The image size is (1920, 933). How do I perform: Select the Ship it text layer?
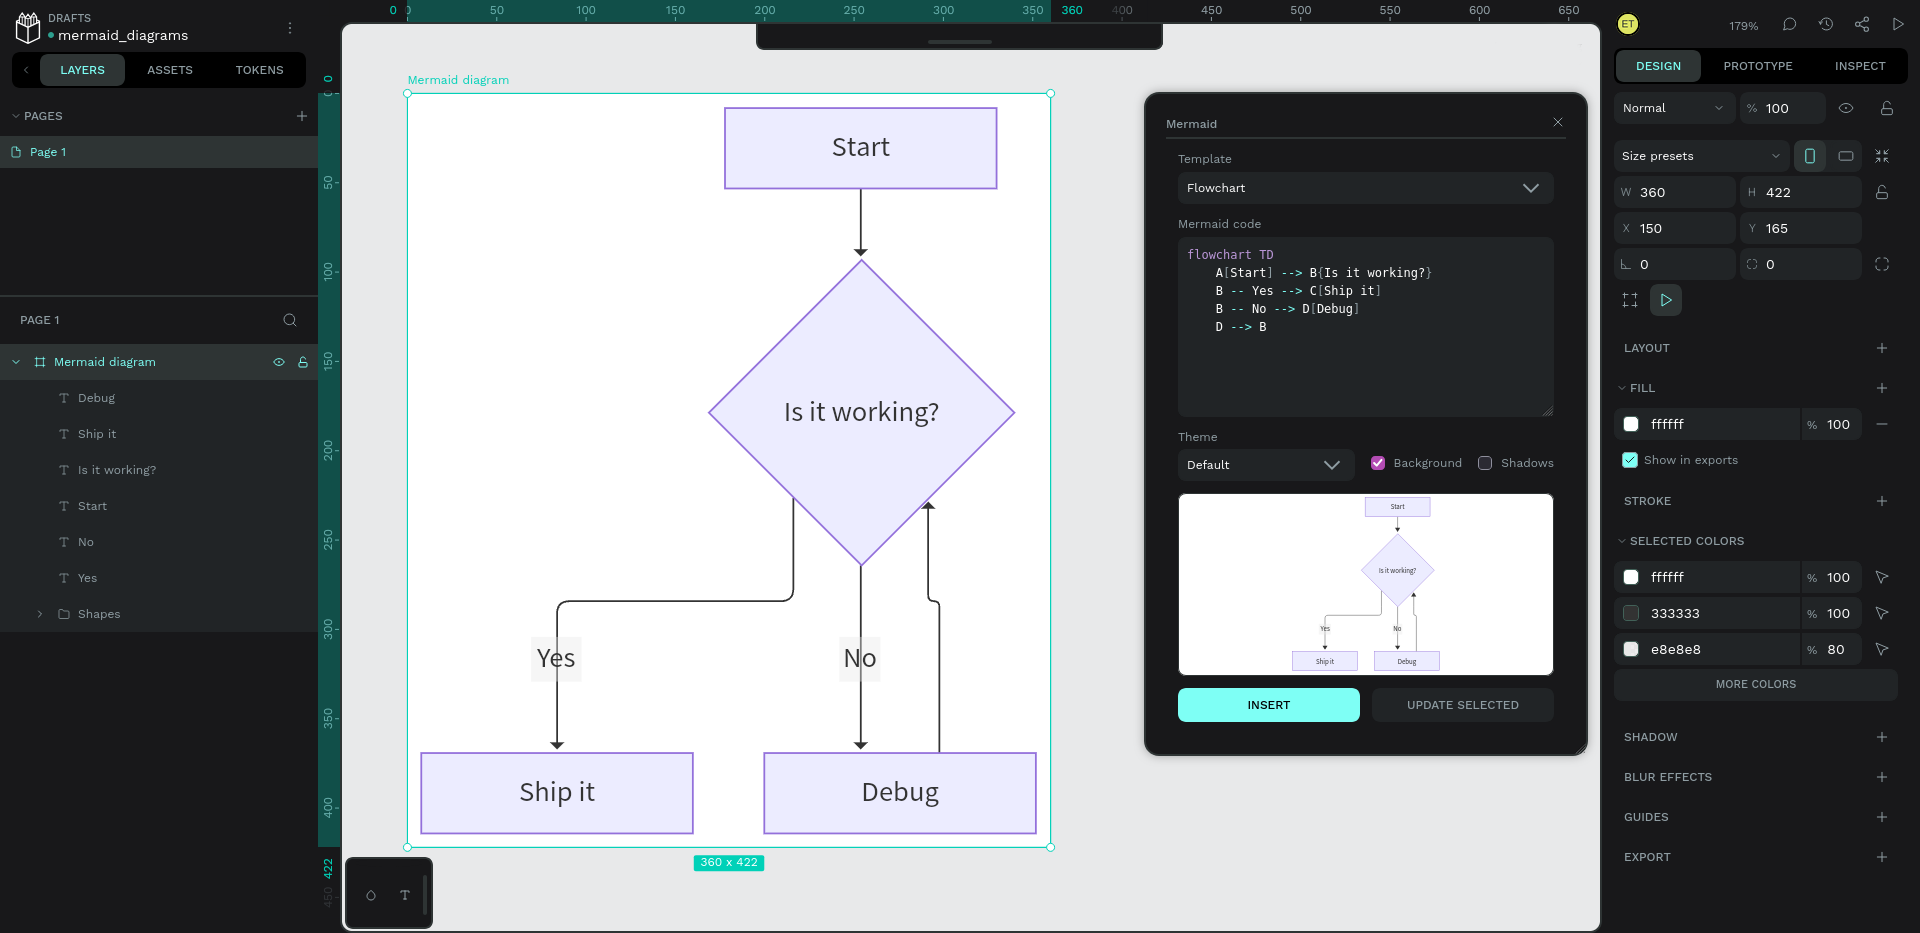[x=97, y=434]
